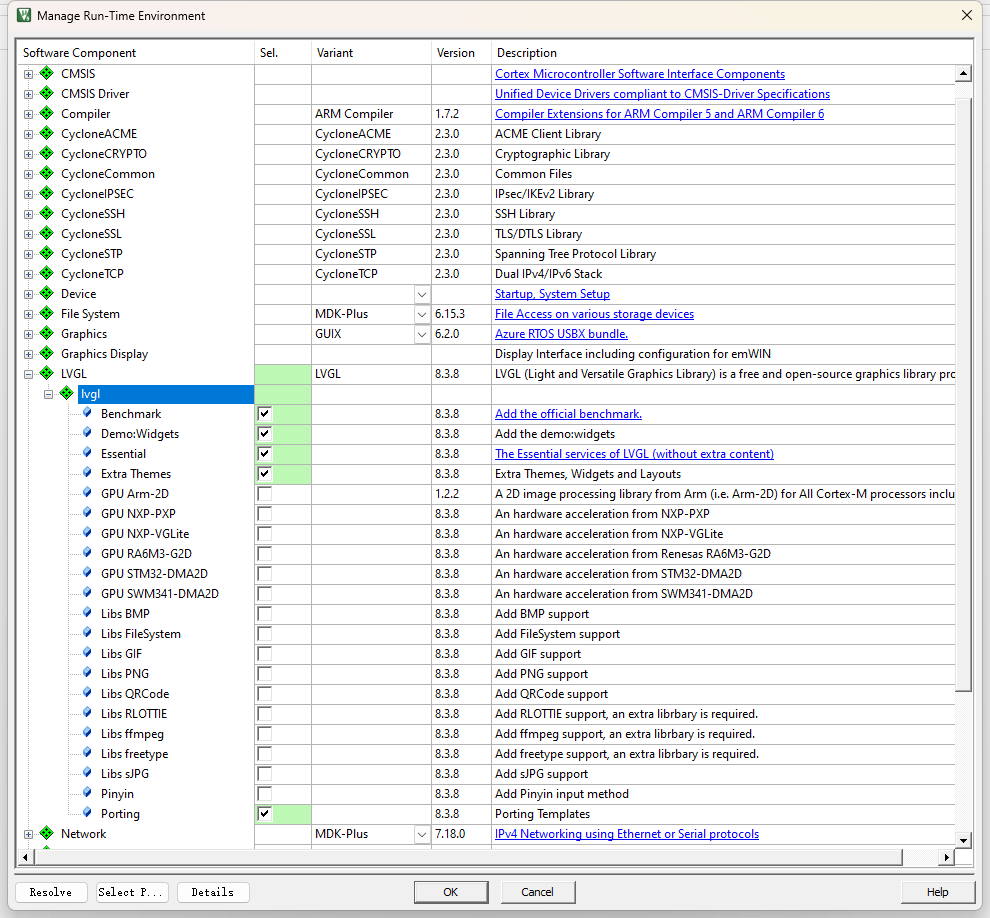Uncheck the Benchmark checkbox

pos(265,414)
